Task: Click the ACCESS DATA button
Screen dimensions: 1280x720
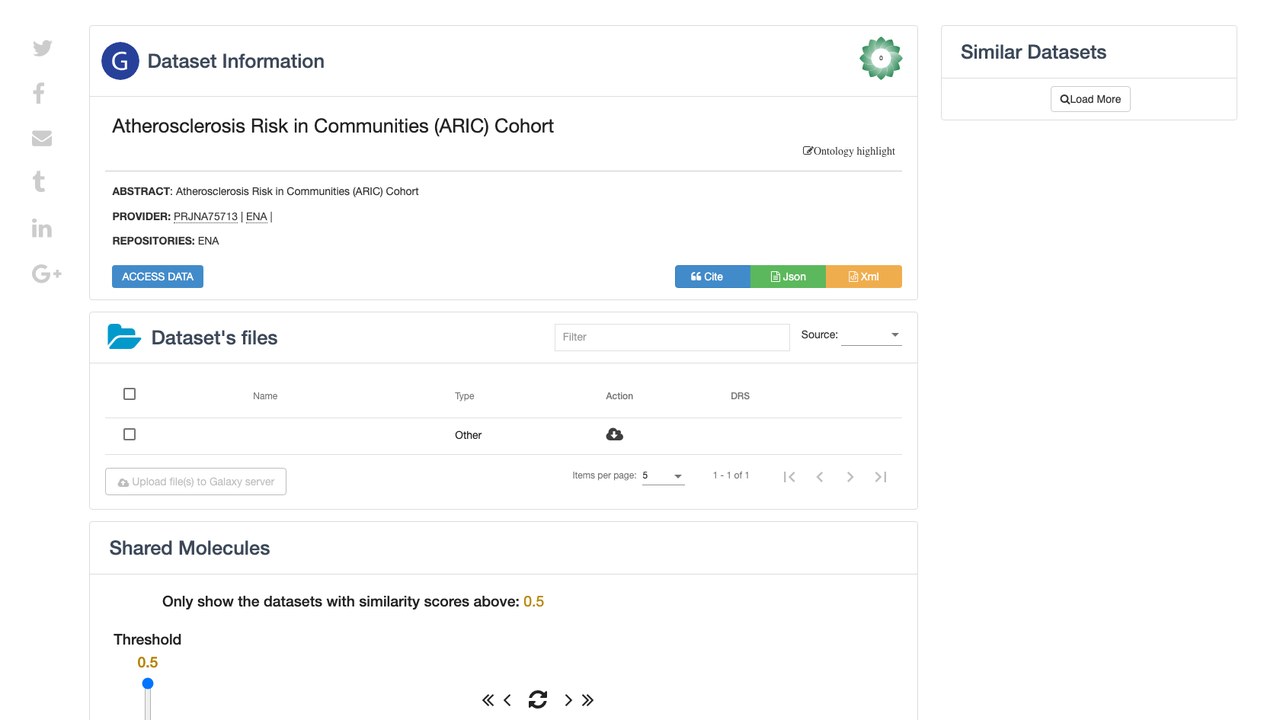Action: coord(158,276)
